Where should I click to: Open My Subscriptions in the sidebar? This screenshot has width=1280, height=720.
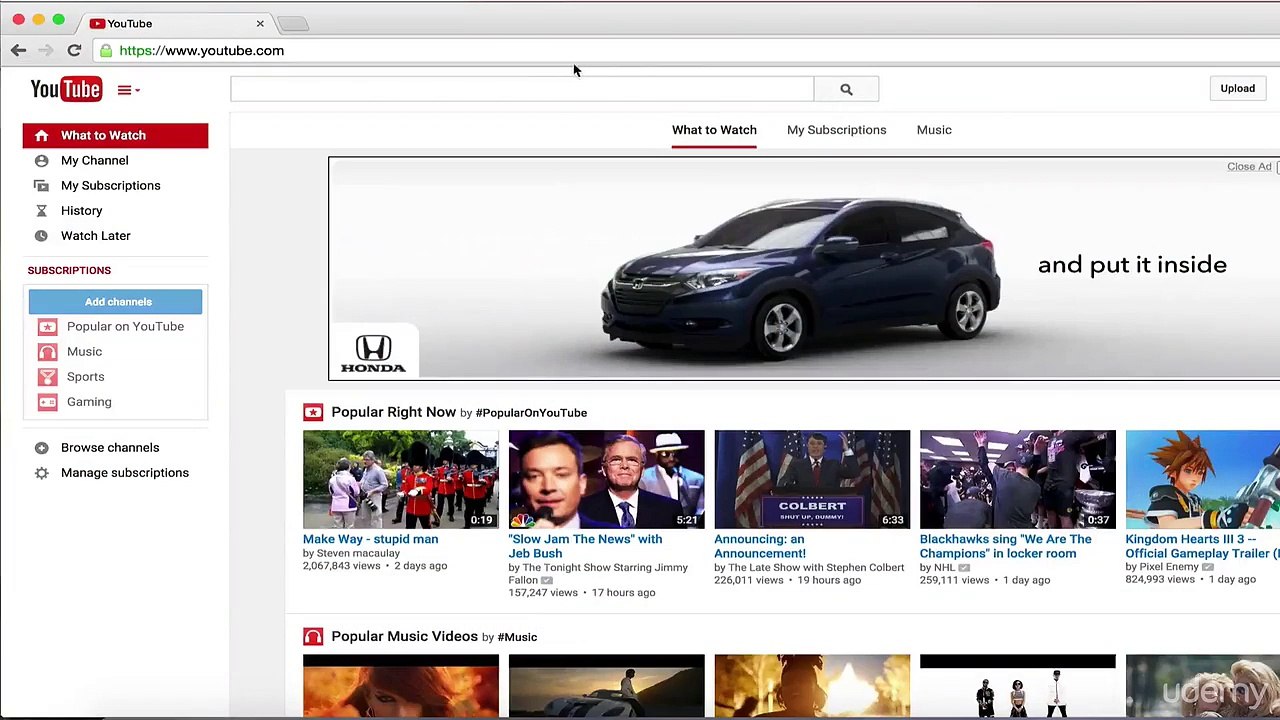110,185
